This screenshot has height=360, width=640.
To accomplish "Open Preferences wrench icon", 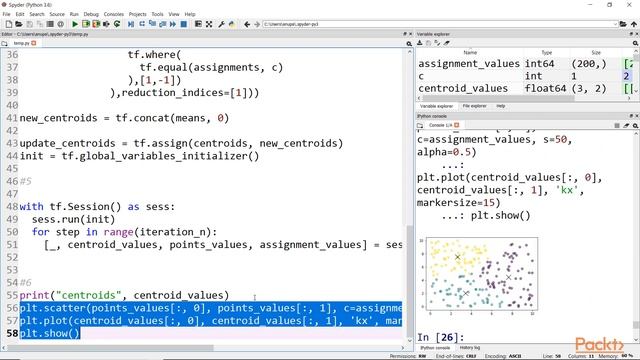I will tap(221, 24).
